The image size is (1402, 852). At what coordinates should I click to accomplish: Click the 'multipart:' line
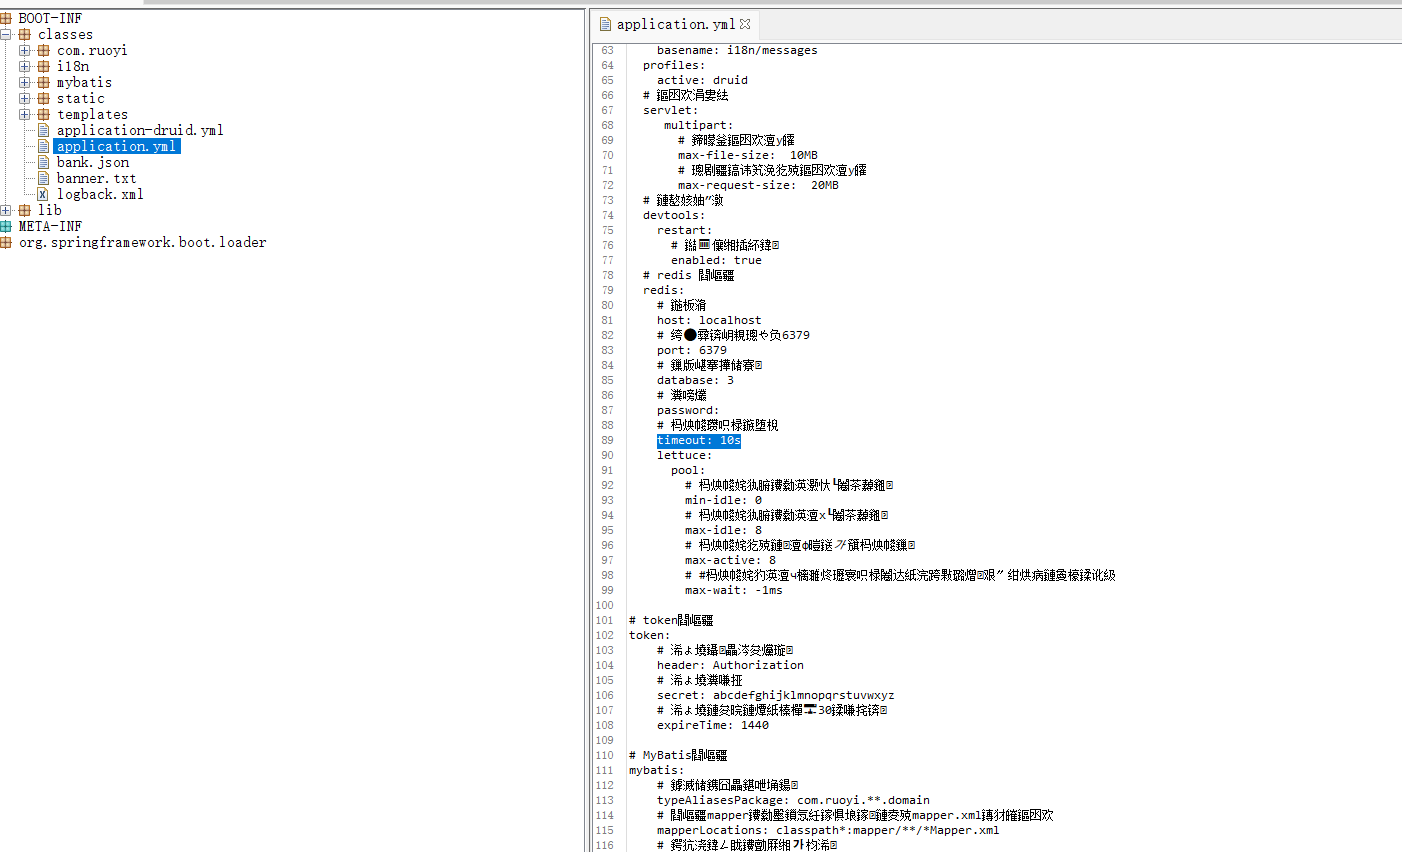click(699, 125)
